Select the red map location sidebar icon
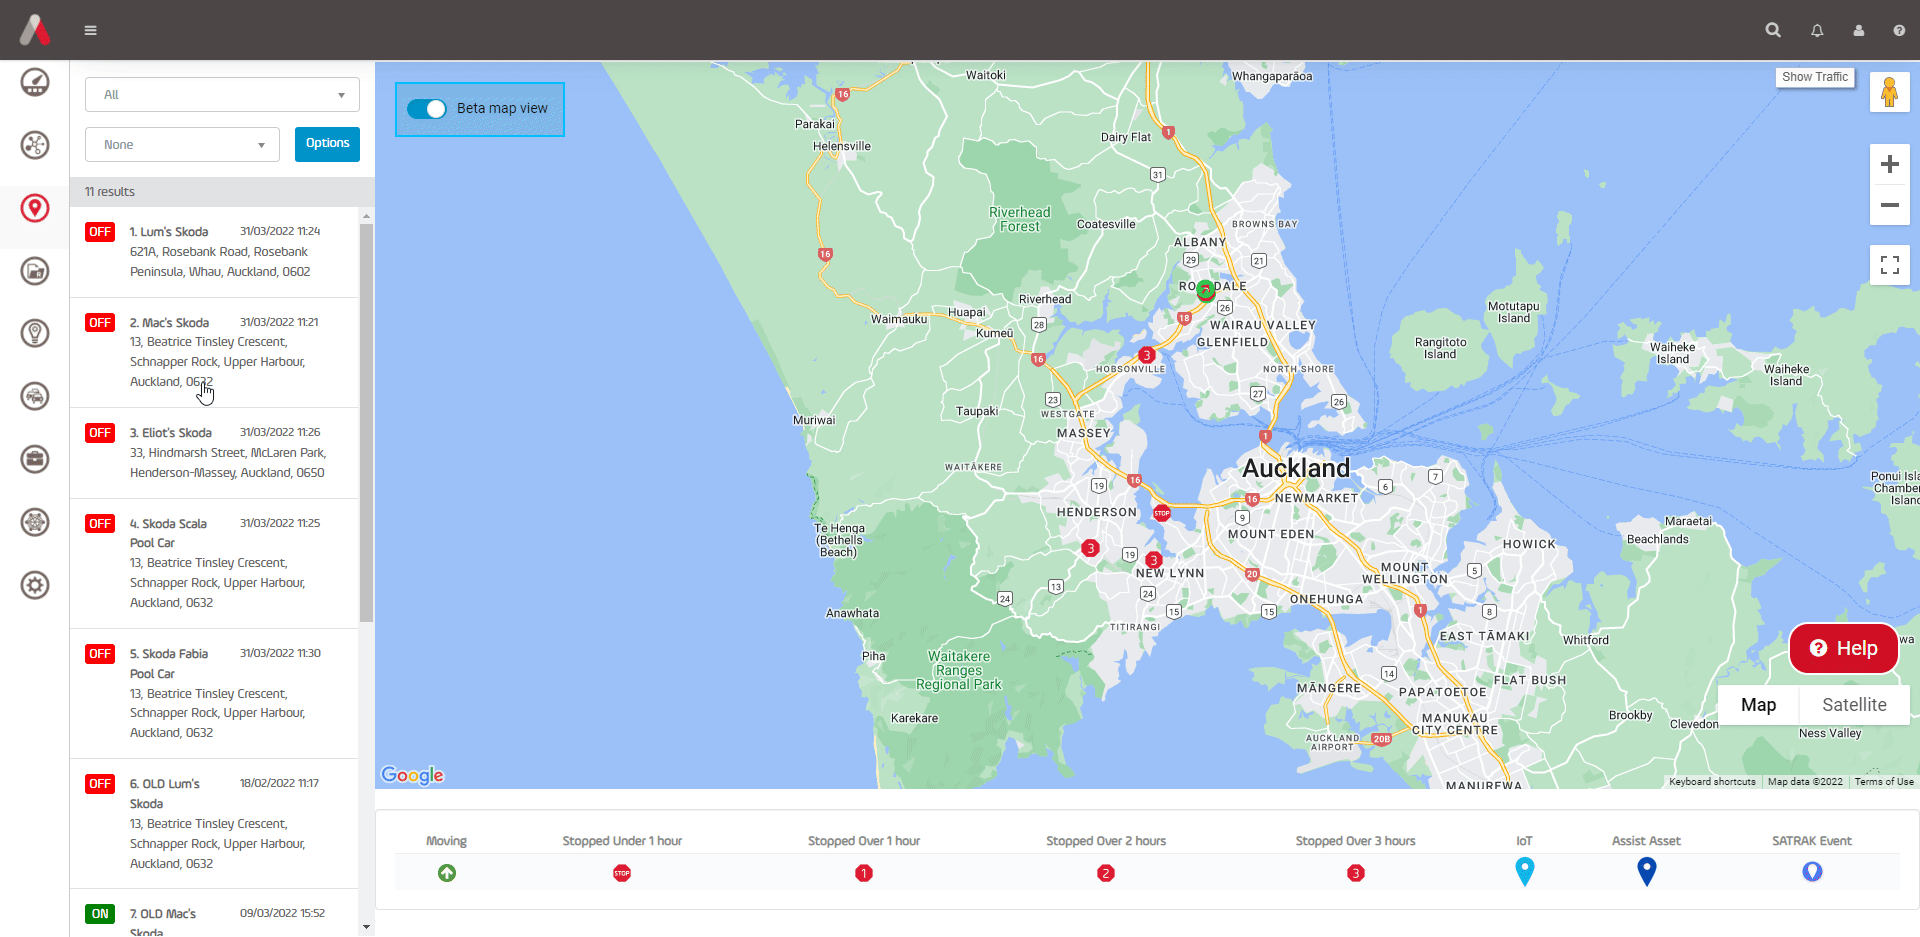The width and height of the screenshot is (1920, 937). (x=35, y=208)
